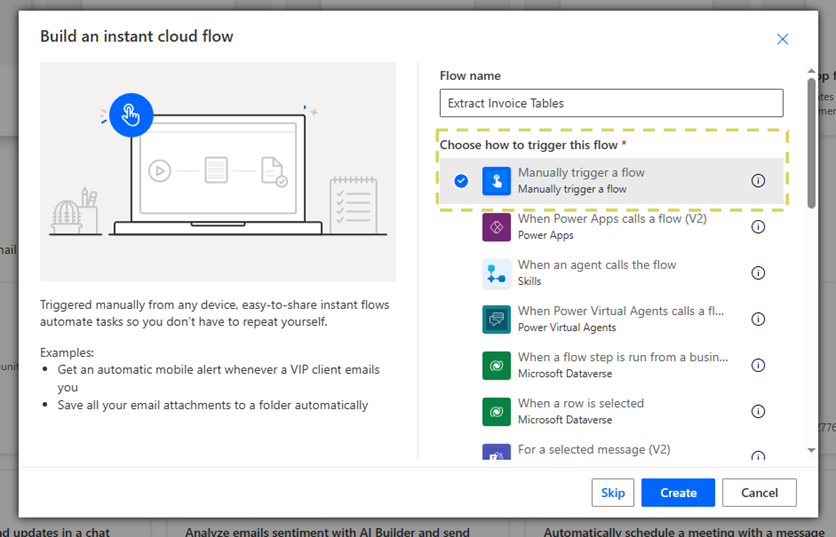The image size is (836, 537).
Task: Open info for Manually trigger a flow
Action: click(758, 181)
